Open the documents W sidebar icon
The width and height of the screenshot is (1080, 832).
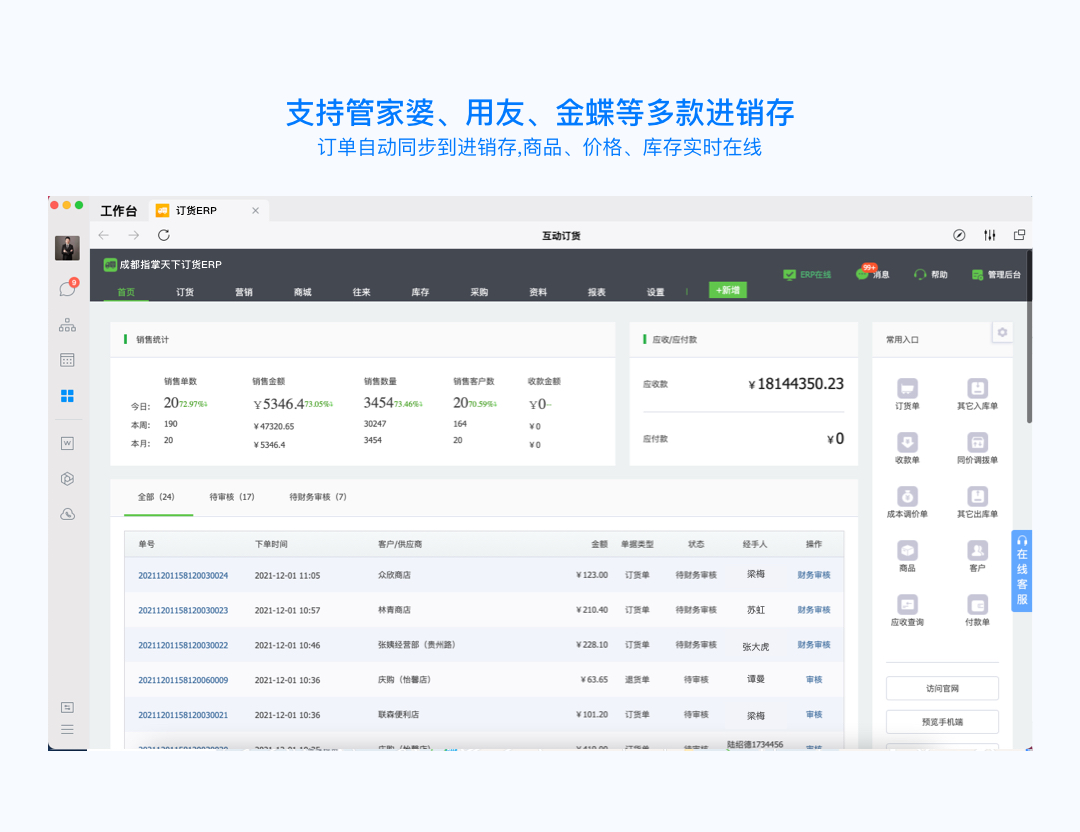[x=68, y=443]
